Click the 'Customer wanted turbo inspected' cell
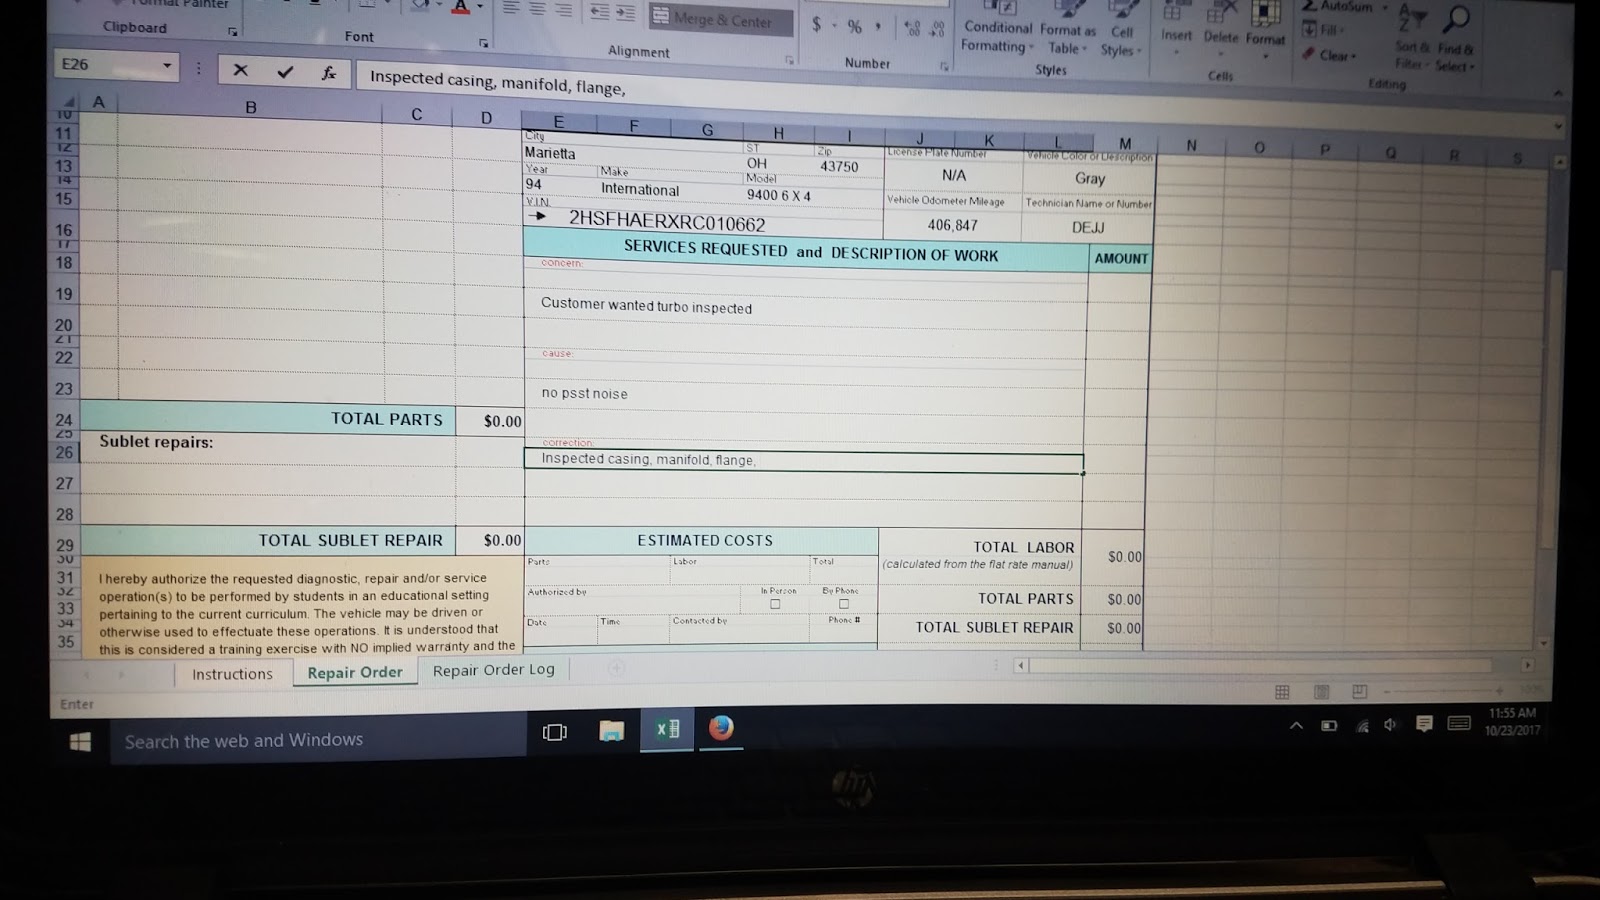Image resolution: width=1600 pixels, height=900 pixels. click(x=805, y=306)
